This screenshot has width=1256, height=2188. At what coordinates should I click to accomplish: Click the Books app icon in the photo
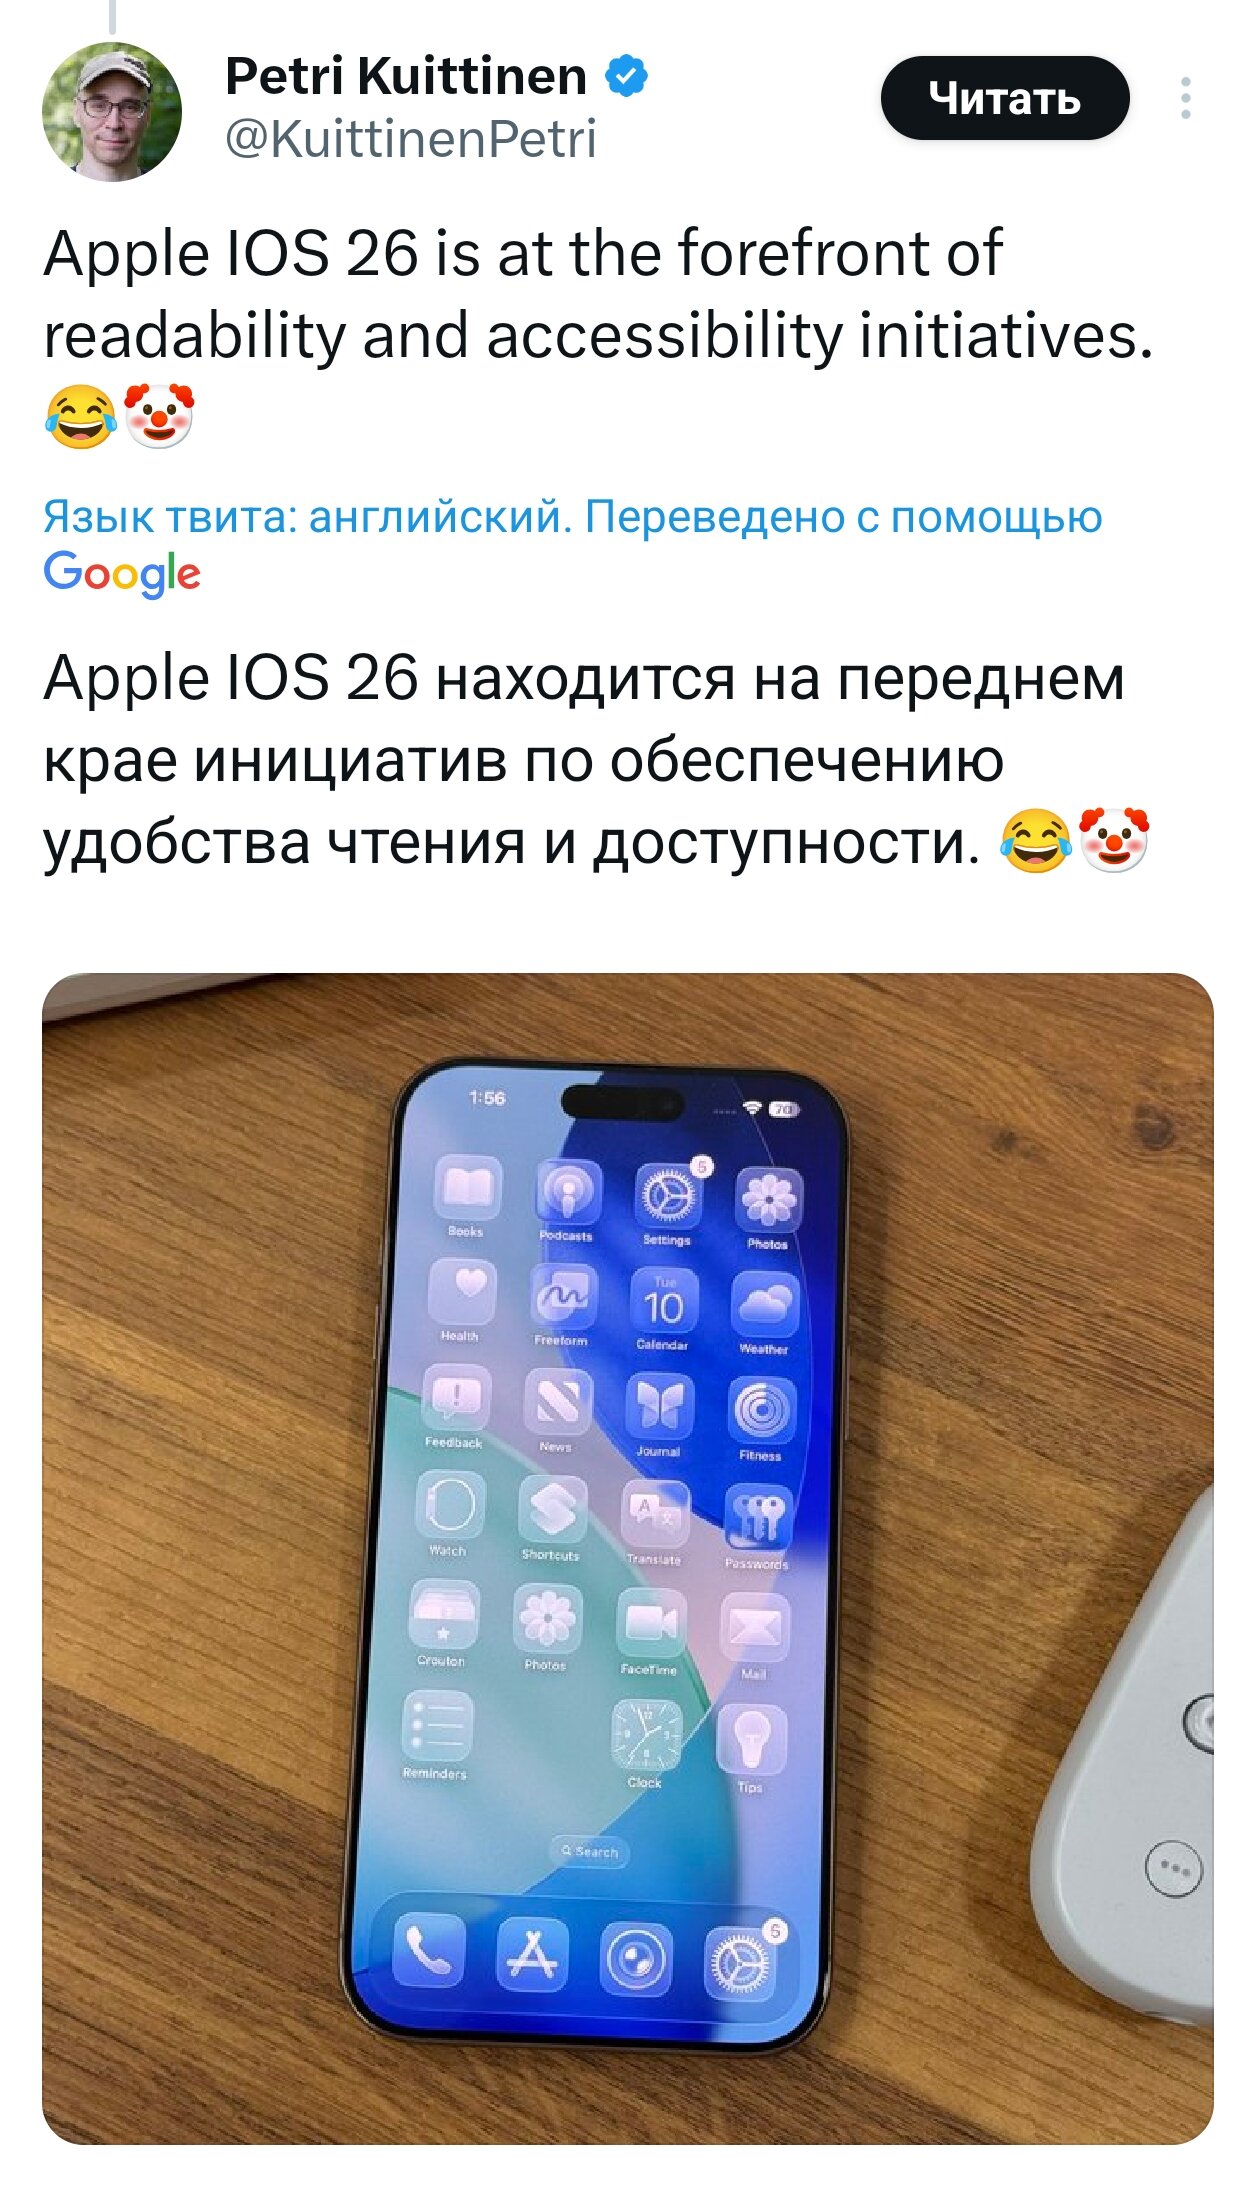[467, 1189]
